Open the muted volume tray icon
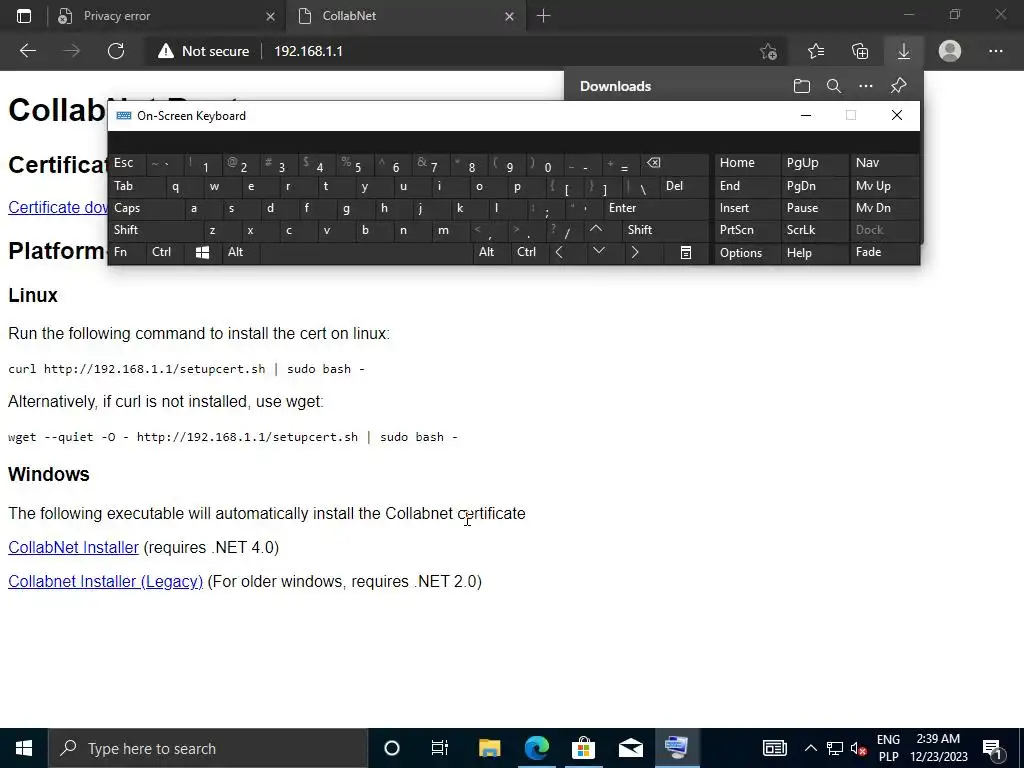Image resolution: width=1024 pixels, height=768 pixels. 859,748
